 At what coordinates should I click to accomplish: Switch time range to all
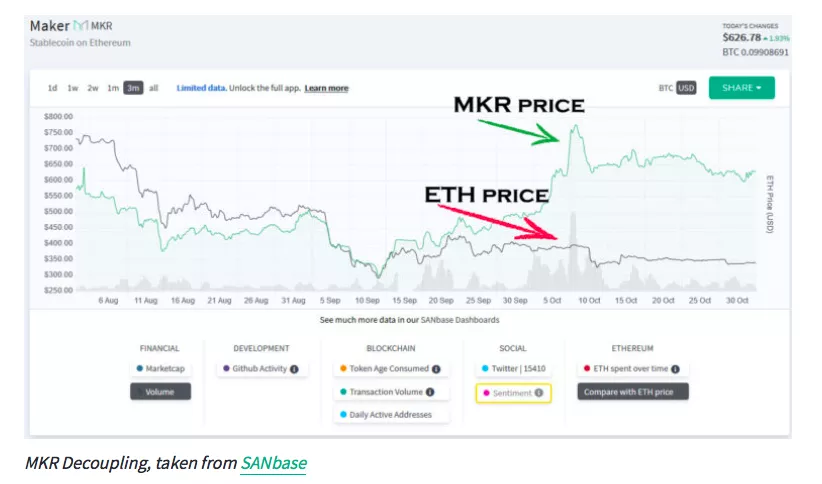tap(153, 88)
